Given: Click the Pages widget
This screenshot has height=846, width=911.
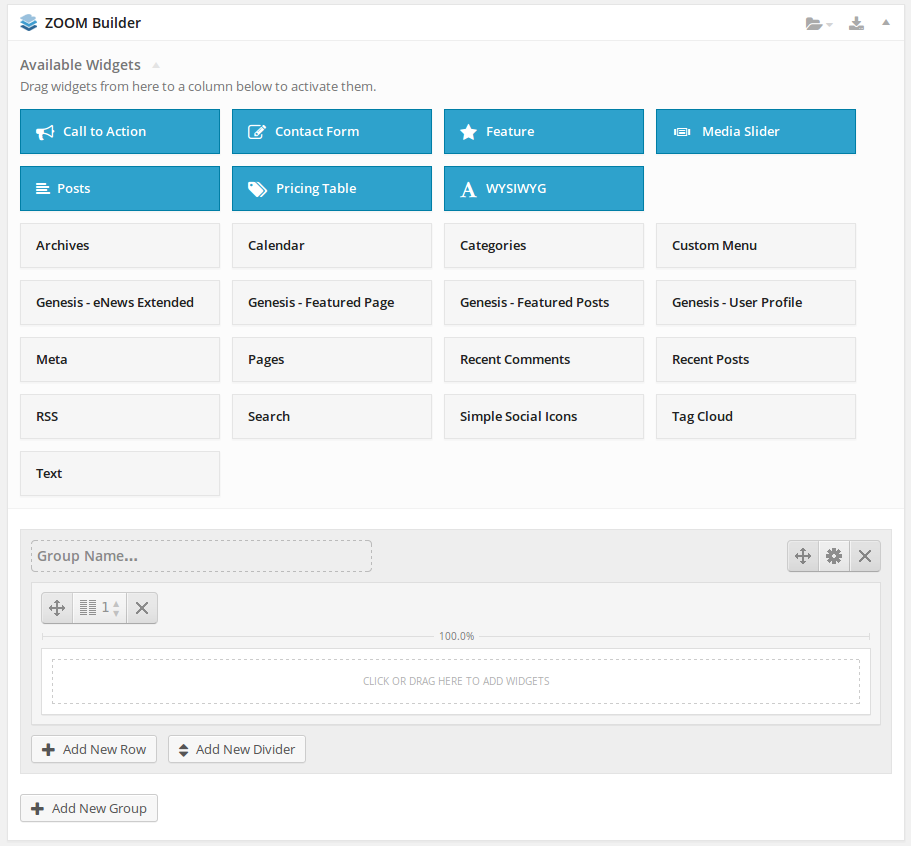Looking at the screenshot, I should (332, 359).
